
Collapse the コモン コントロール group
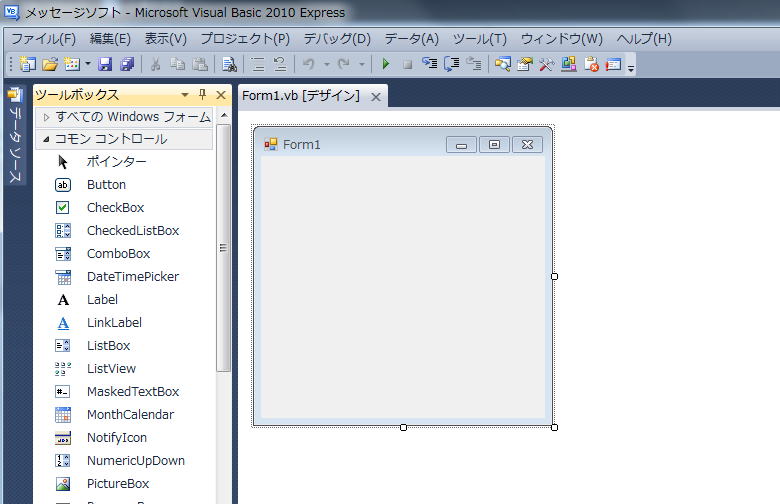pyautogui.click(x=124, y=139)
